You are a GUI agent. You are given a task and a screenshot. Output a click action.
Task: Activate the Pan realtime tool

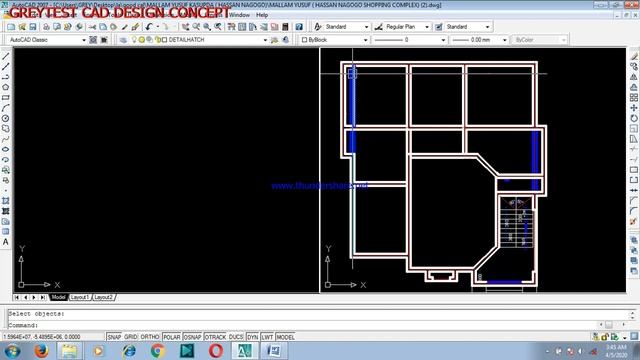(x=185, y=27)
